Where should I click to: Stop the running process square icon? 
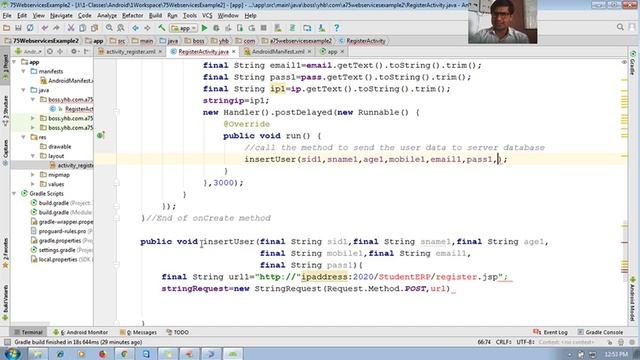coord(264,28)
